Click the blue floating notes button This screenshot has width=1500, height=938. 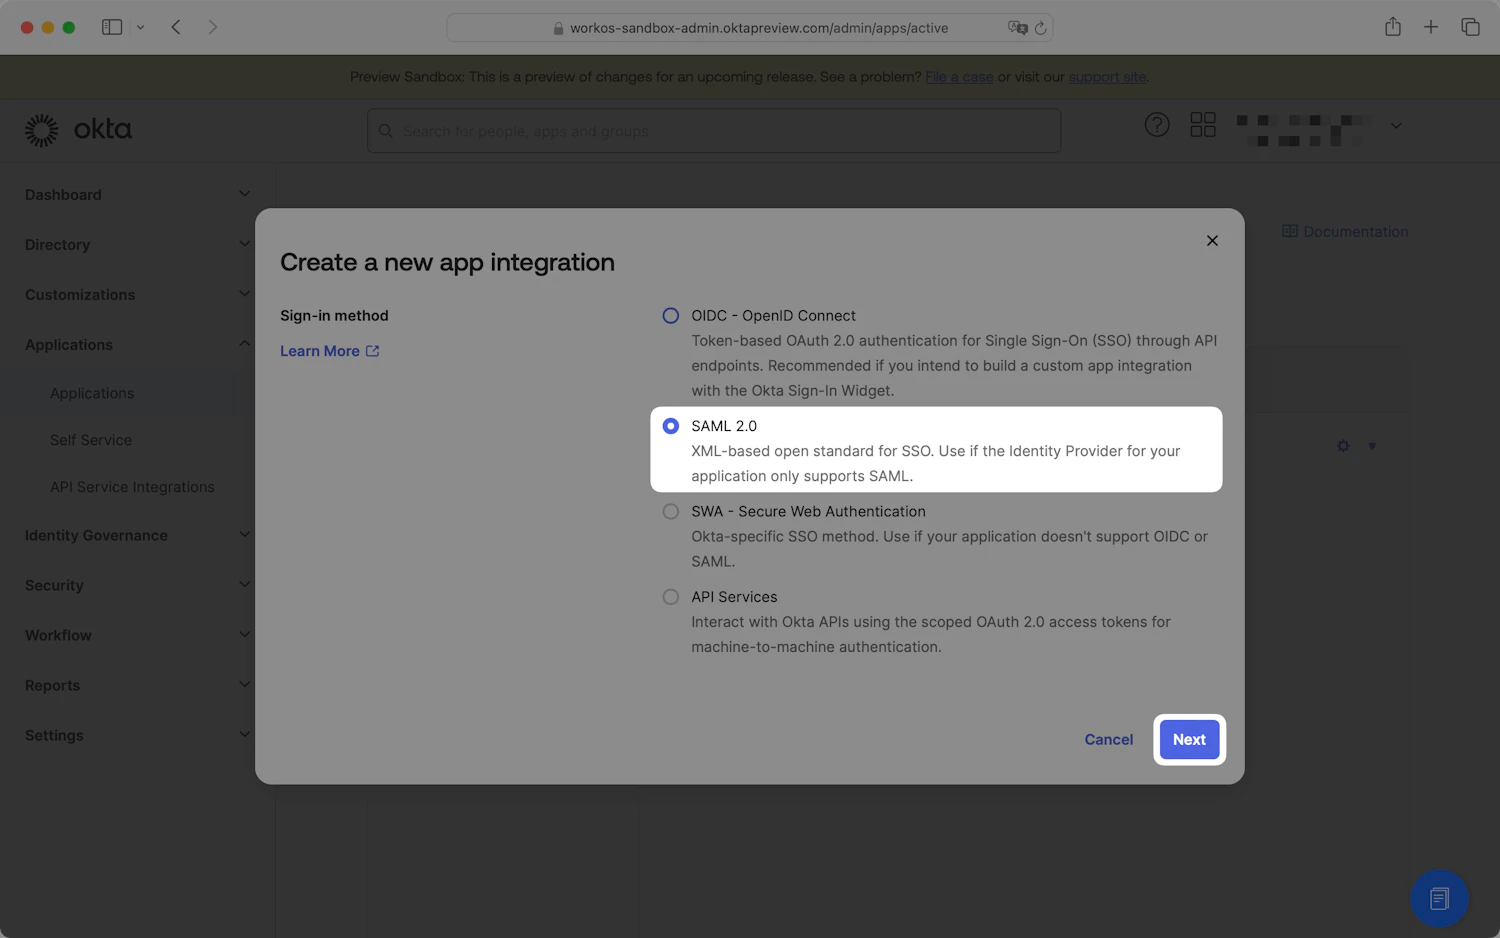(1439, 899)
